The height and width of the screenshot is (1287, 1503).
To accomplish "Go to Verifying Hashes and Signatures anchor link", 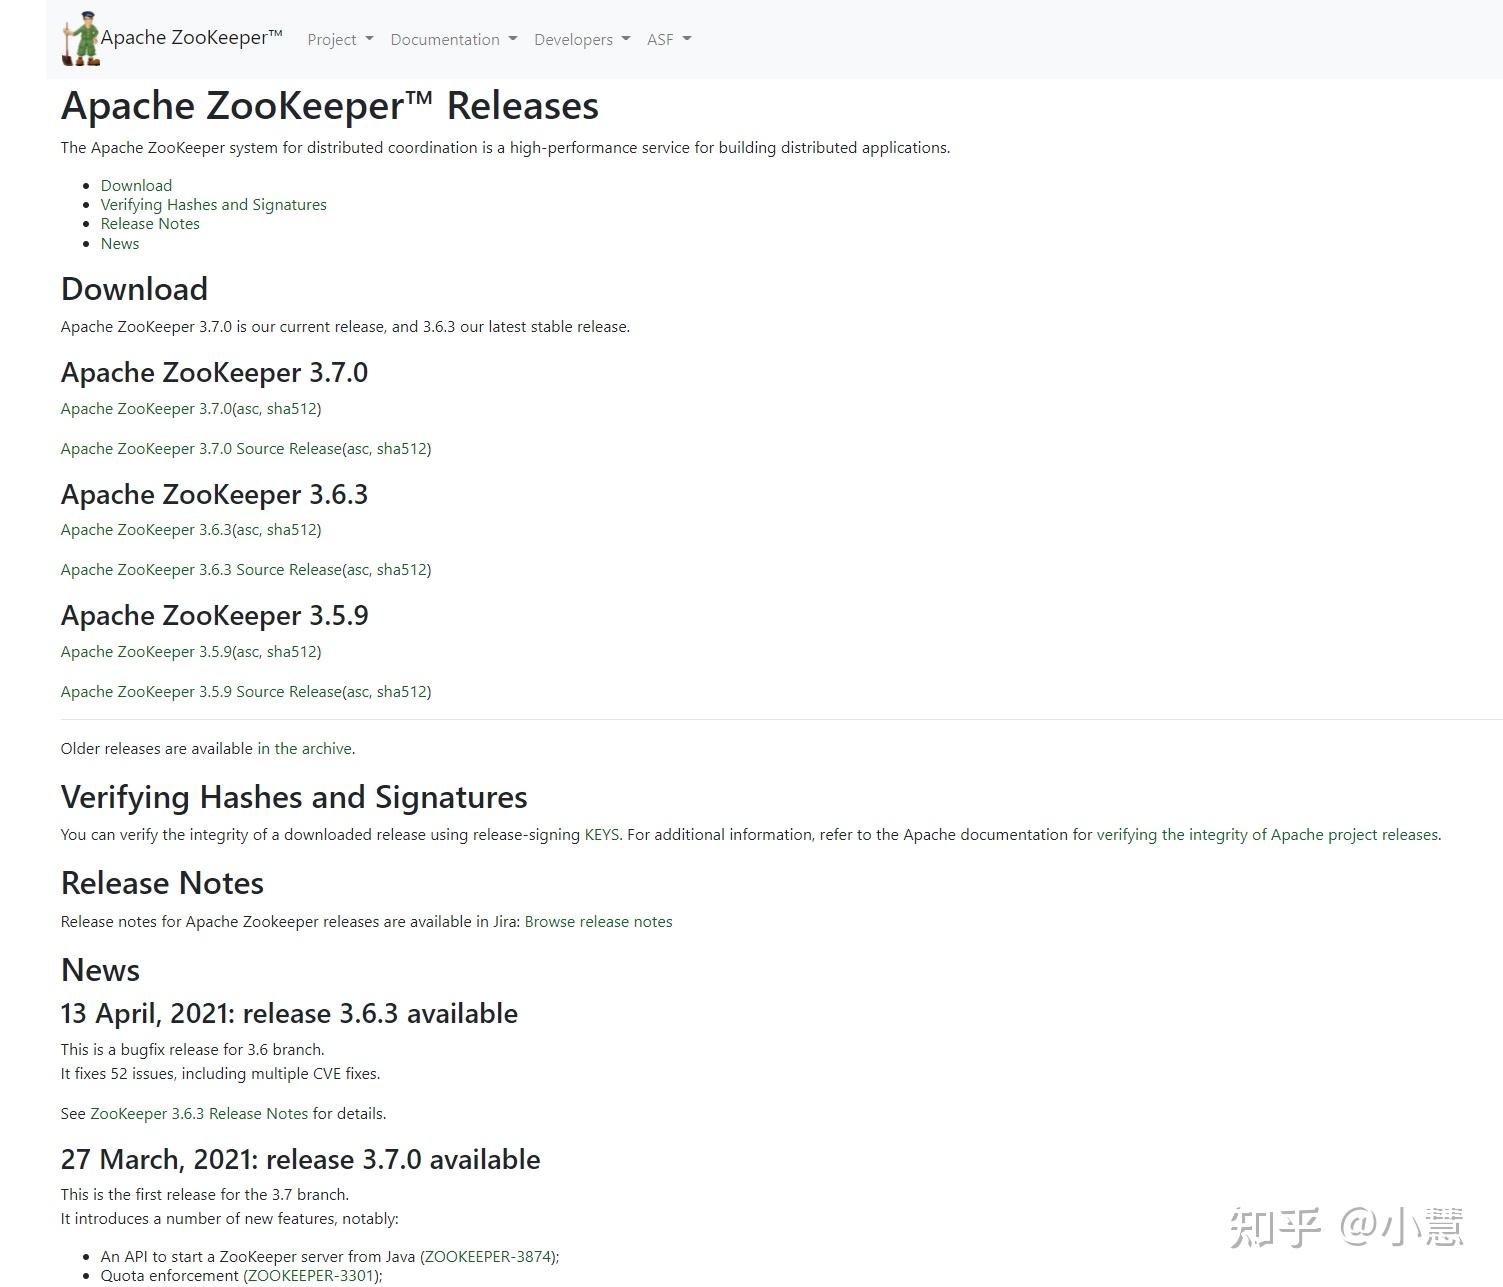I will (x=213, y=204).
